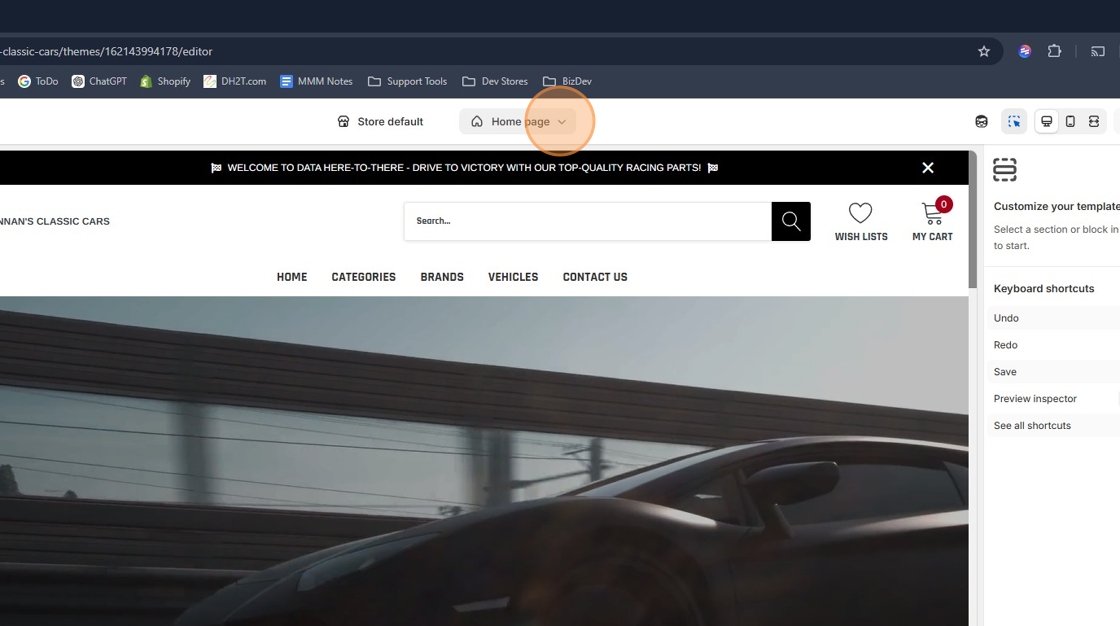Click the preview vertical scrollbar
Screen dimensions: 1120x626
click(x=973, y=220)
